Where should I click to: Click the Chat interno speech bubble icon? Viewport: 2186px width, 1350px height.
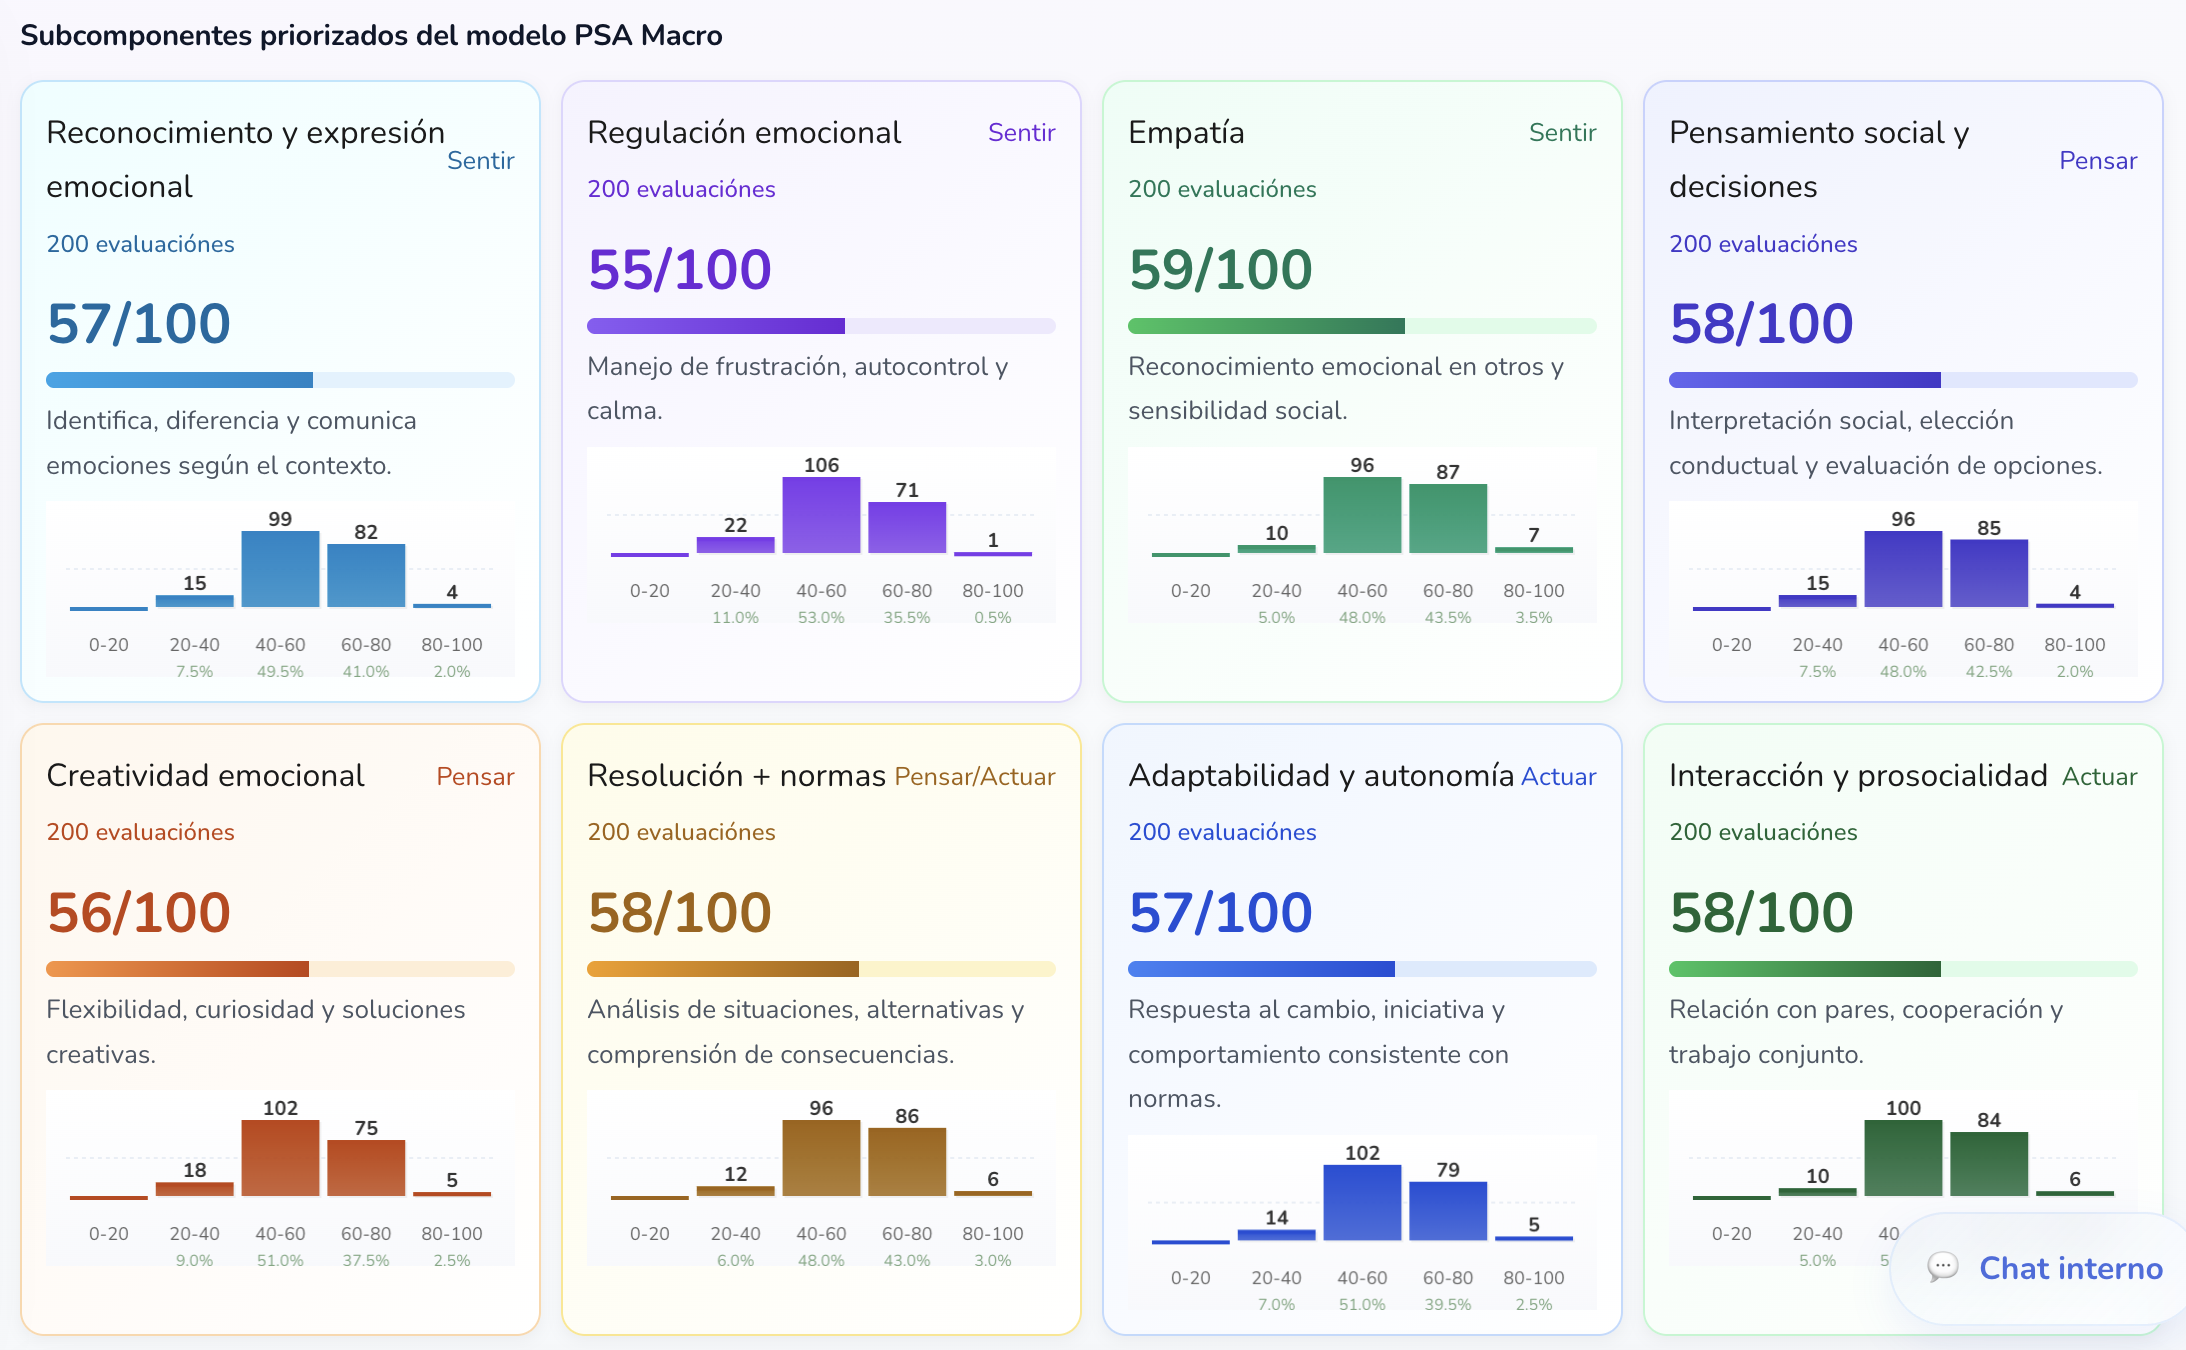point(1942,1267)
